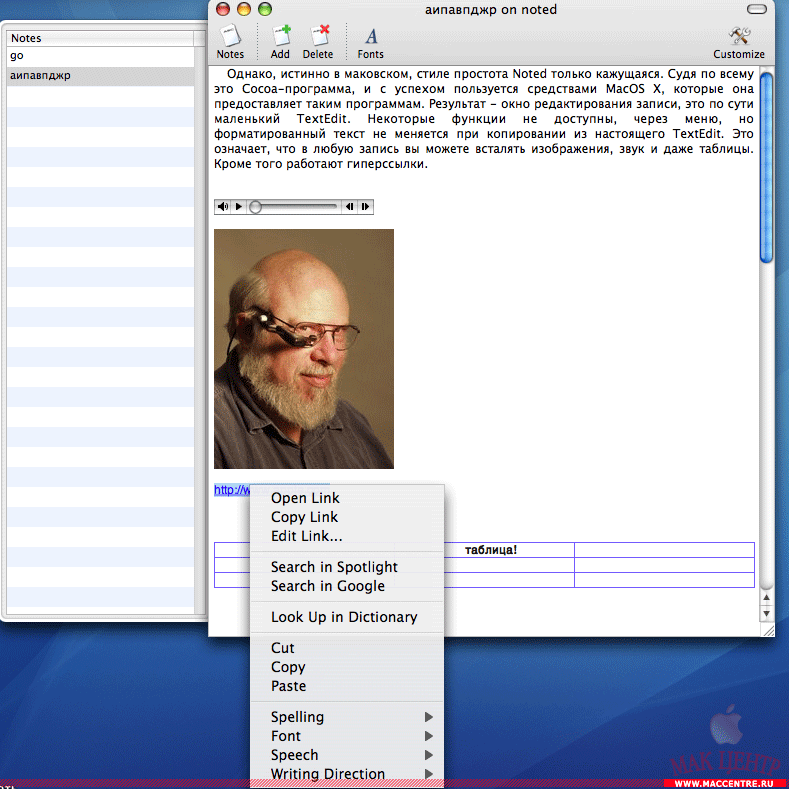This screenshot has width=789, height=789.
Task: Delete the current note via Delete icon
Action: click(318, 41)
